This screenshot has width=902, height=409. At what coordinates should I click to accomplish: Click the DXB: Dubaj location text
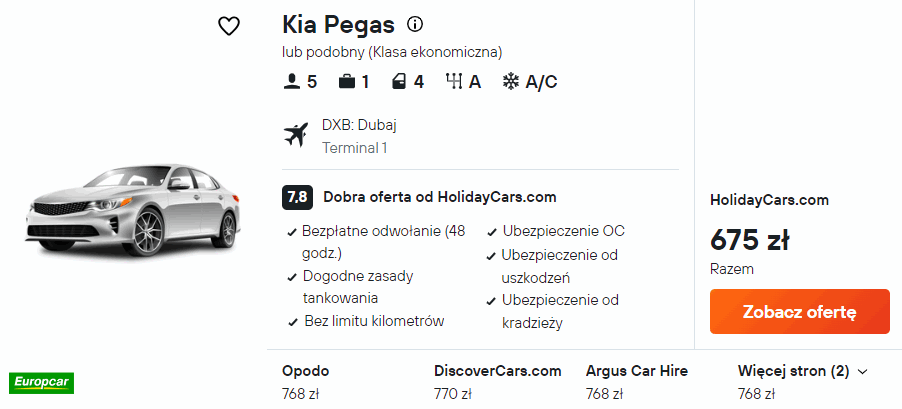coord(359,126)
